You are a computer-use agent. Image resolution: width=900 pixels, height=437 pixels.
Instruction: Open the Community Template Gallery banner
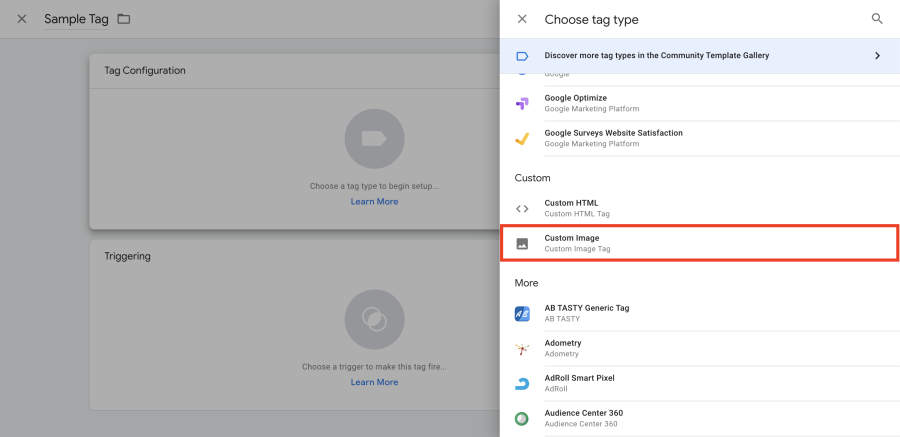[700, 56]
